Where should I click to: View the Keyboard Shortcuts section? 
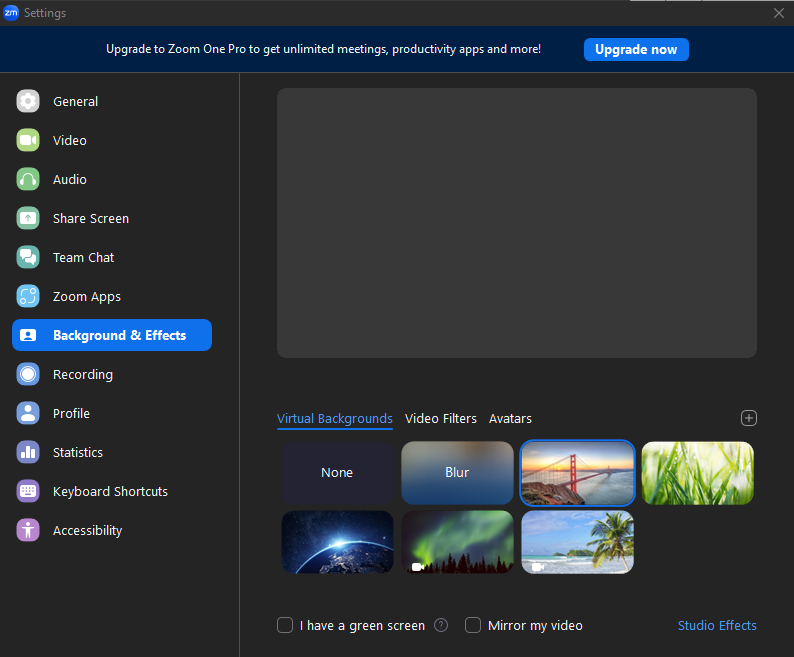coord(112,491)
